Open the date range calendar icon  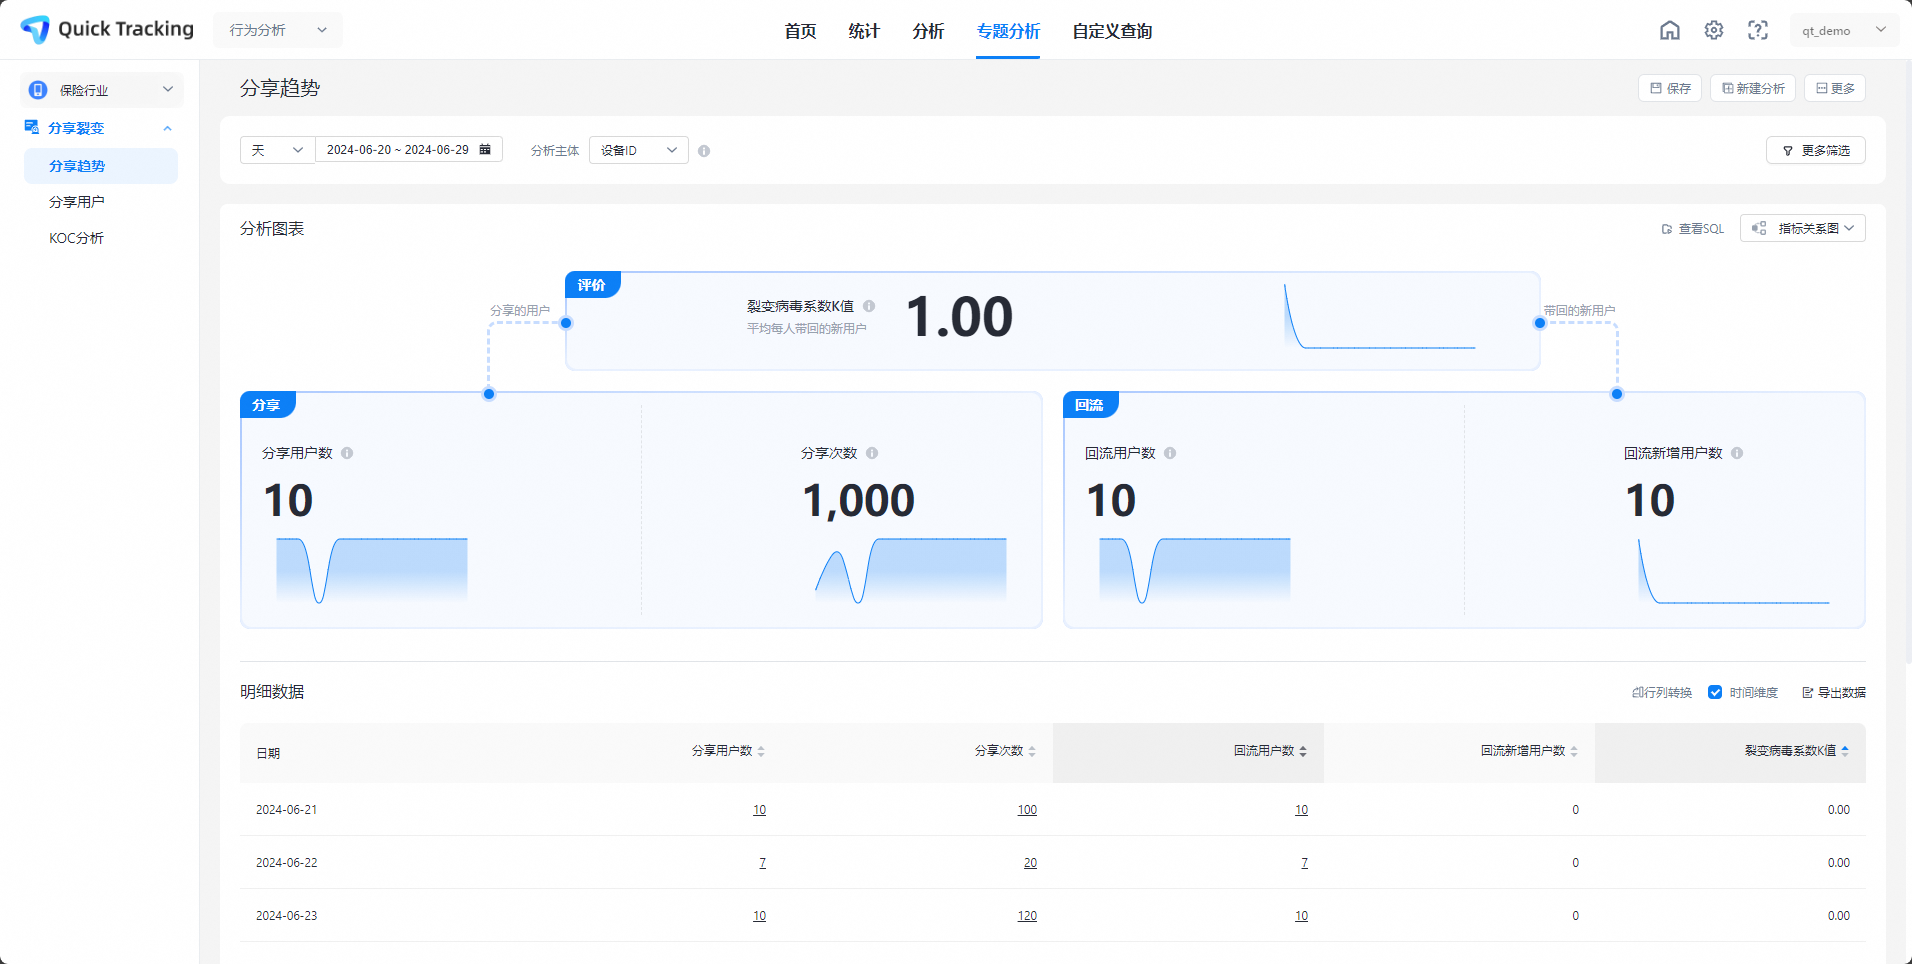[x=485, y=149]
